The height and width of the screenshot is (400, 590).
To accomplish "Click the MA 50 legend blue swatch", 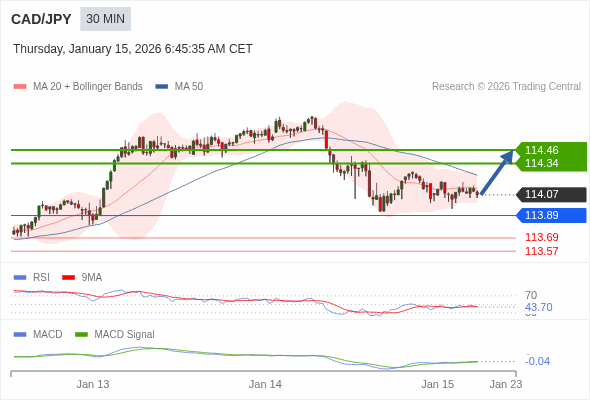I will tap(162, 87).
